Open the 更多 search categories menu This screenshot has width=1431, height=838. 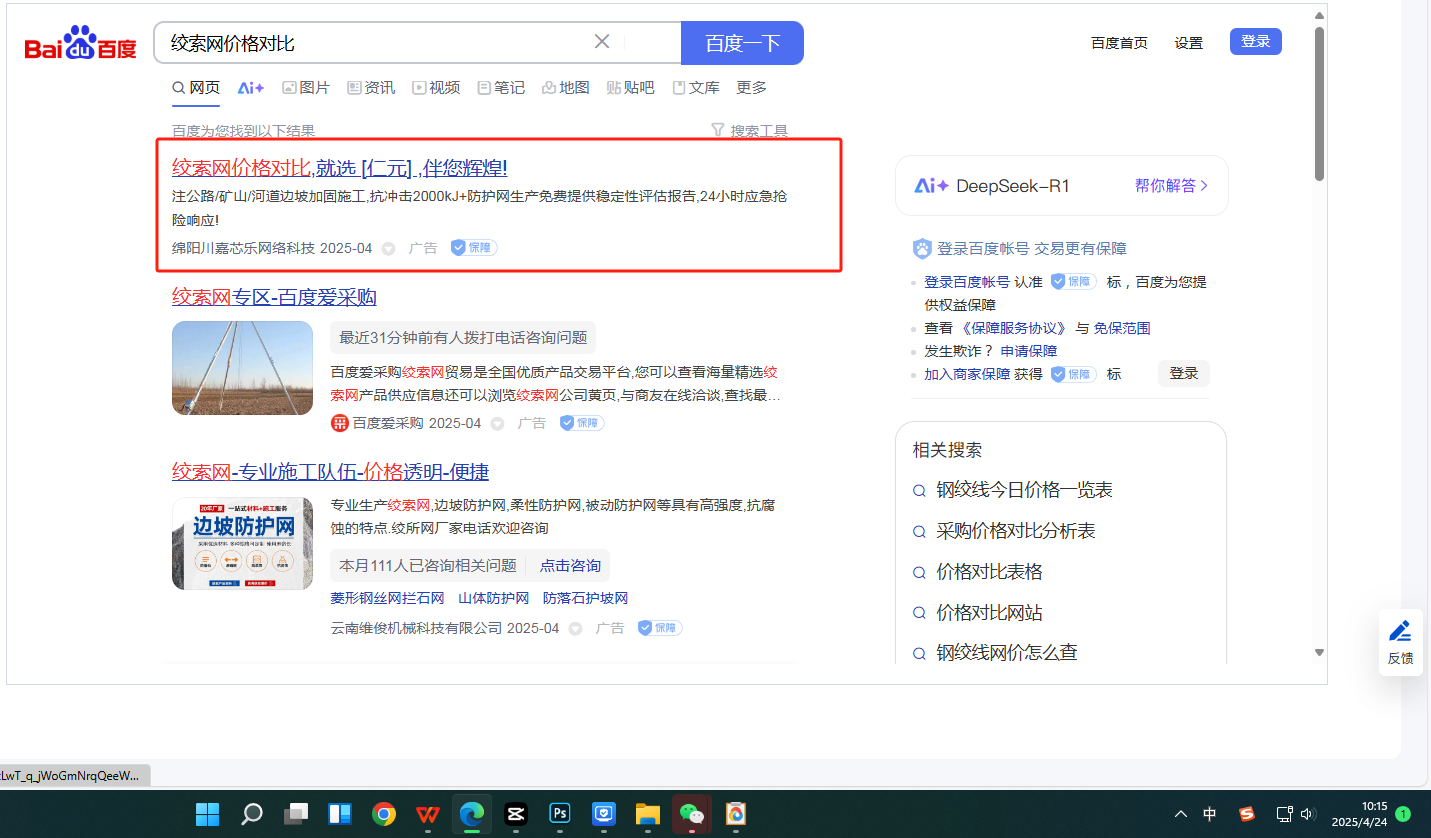pyautogui.click(x=751, y=88)
